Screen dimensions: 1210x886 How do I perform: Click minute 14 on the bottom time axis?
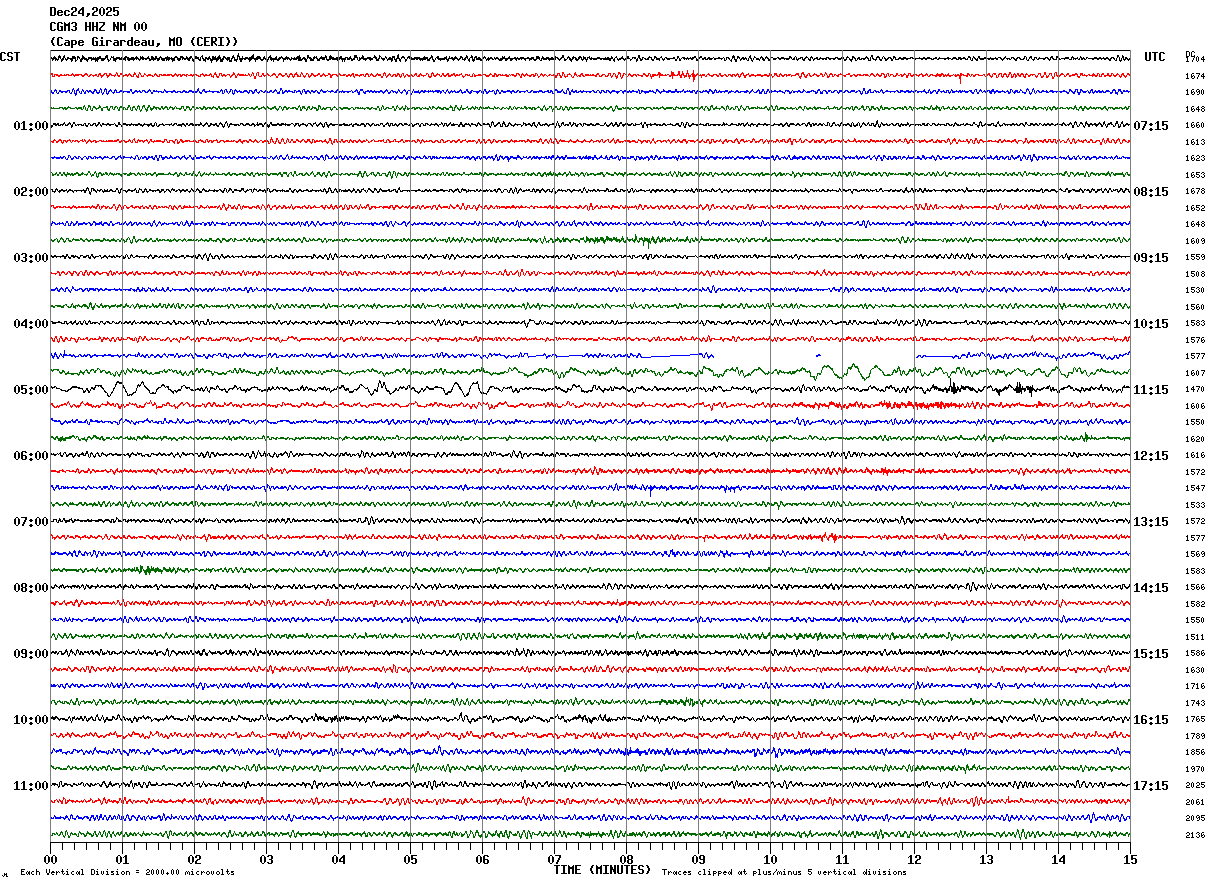(1058, 859)
